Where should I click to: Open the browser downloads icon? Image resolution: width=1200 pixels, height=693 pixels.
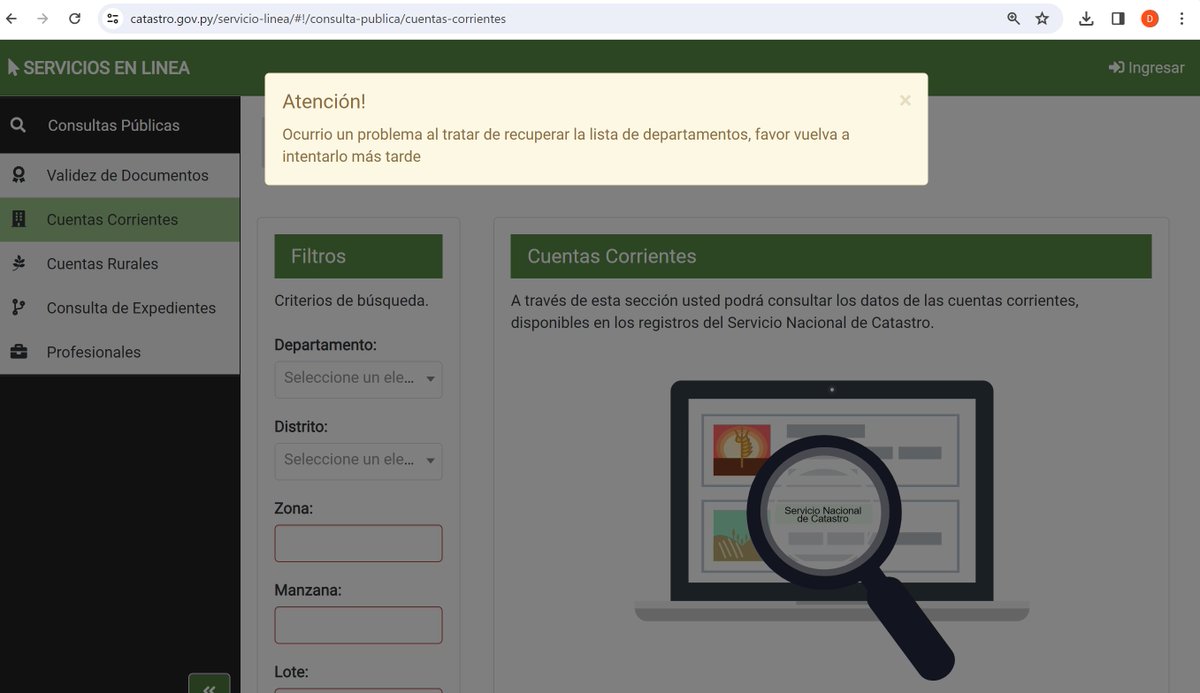1087,18
